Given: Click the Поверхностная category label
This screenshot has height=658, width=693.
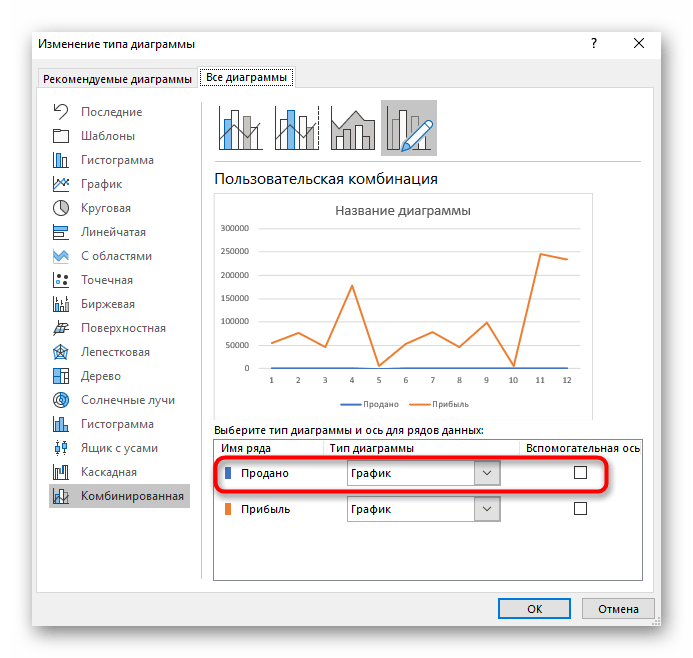Looking at the screenshot, I should click(123, 328).
